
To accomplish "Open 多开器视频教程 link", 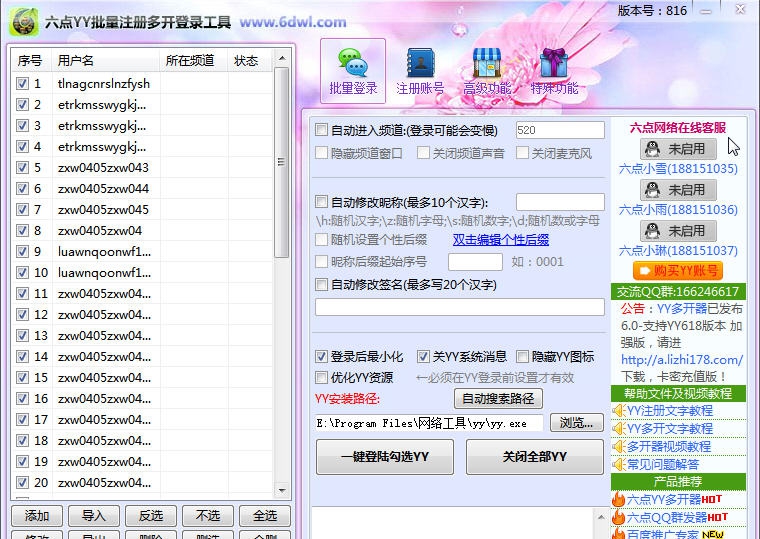I will coord(669,446).
